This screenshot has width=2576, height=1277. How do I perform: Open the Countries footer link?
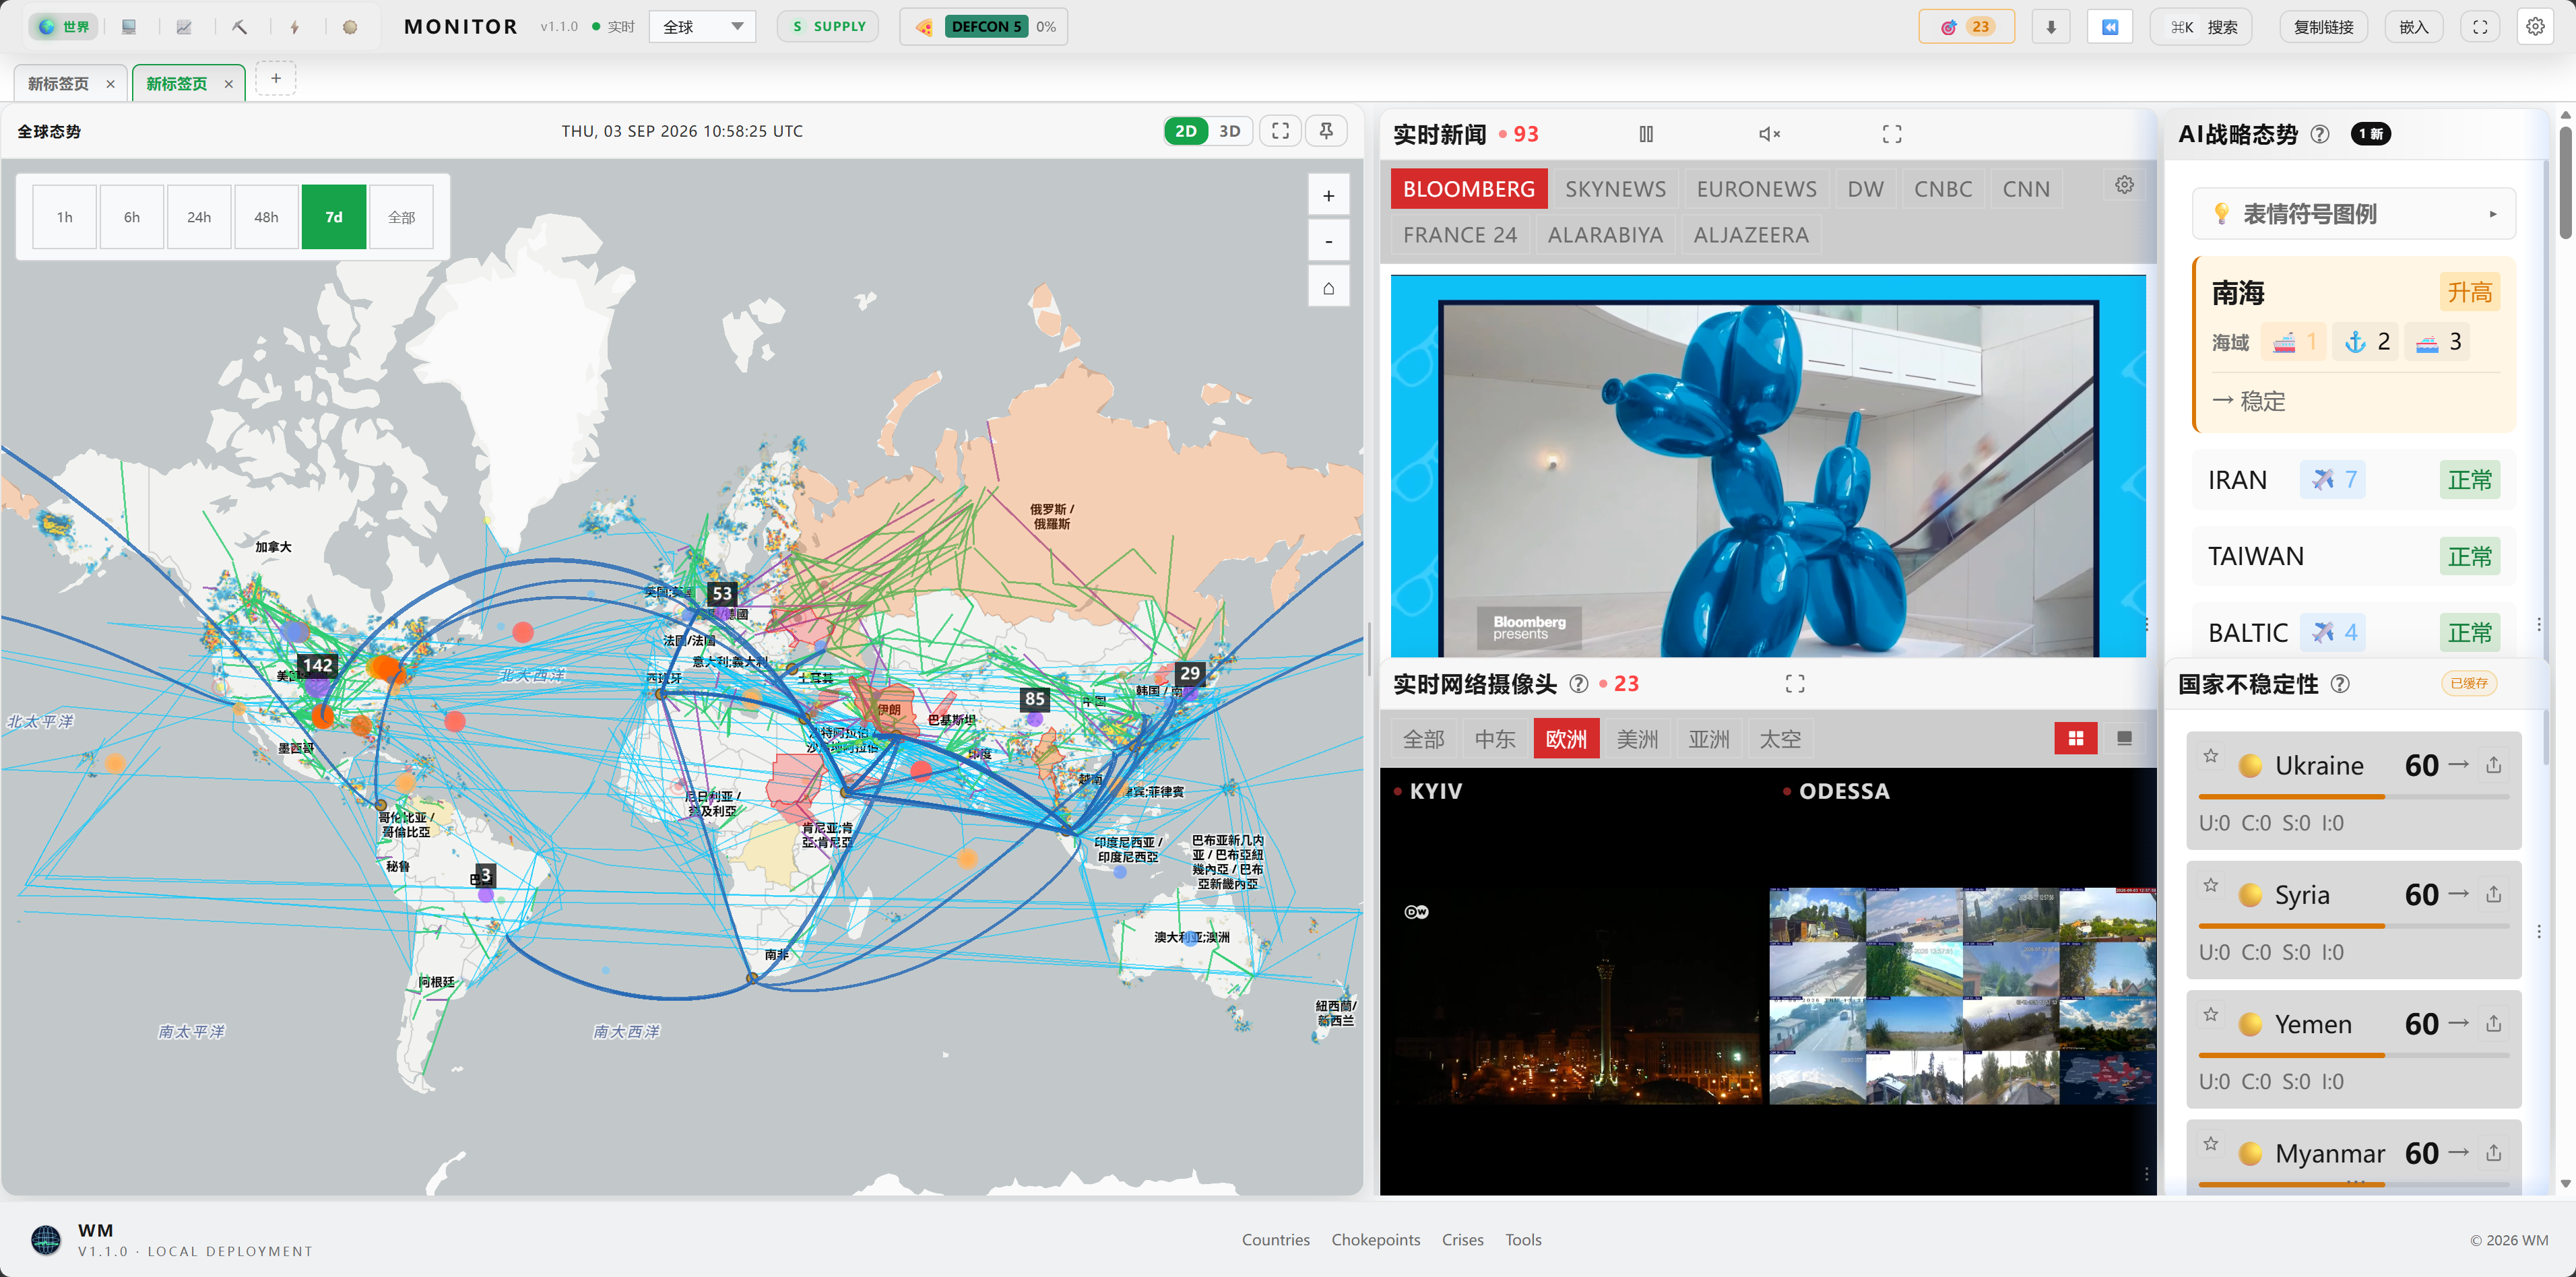click(x=1275, y=1240)
